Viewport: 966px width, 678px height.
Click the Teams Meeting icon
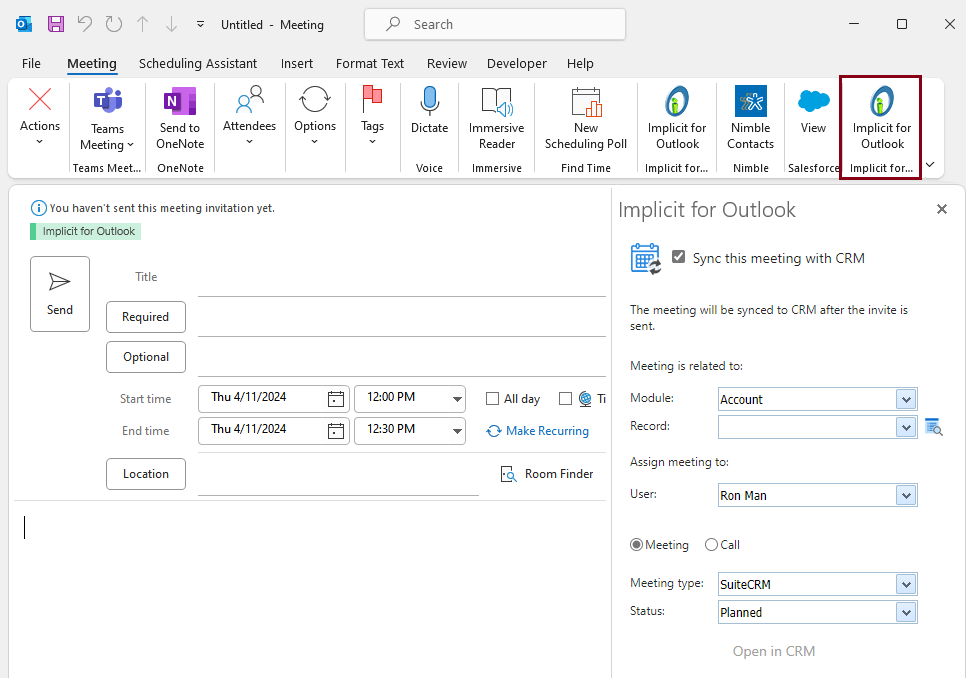[x=107, y=102]
